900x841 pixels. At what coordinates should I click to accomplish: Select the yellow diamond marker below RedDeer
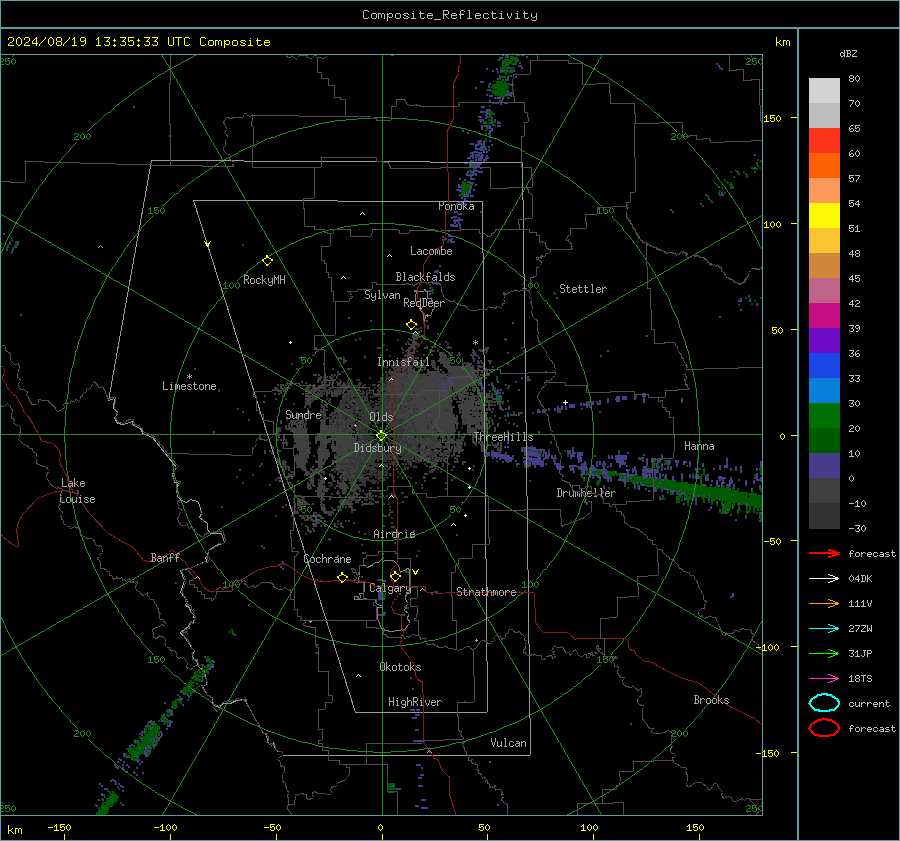point(412,325)
